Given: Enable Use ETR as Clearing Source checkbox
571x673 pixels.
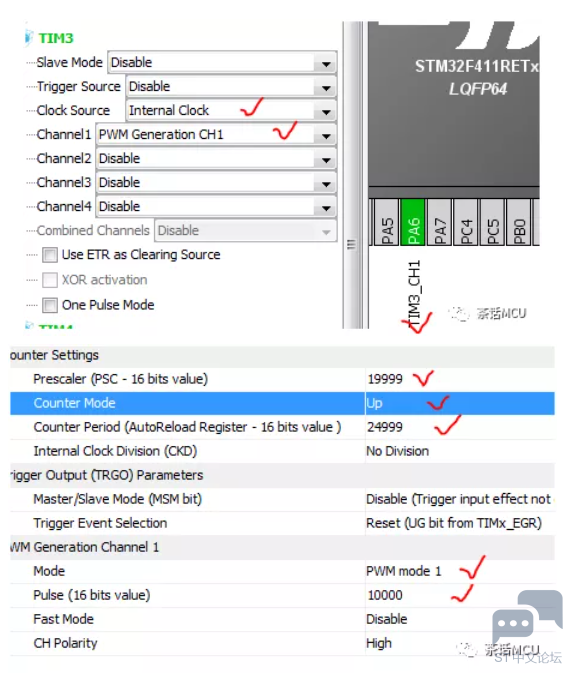Looking at the screenshot, I should click(x=50, y=255).
